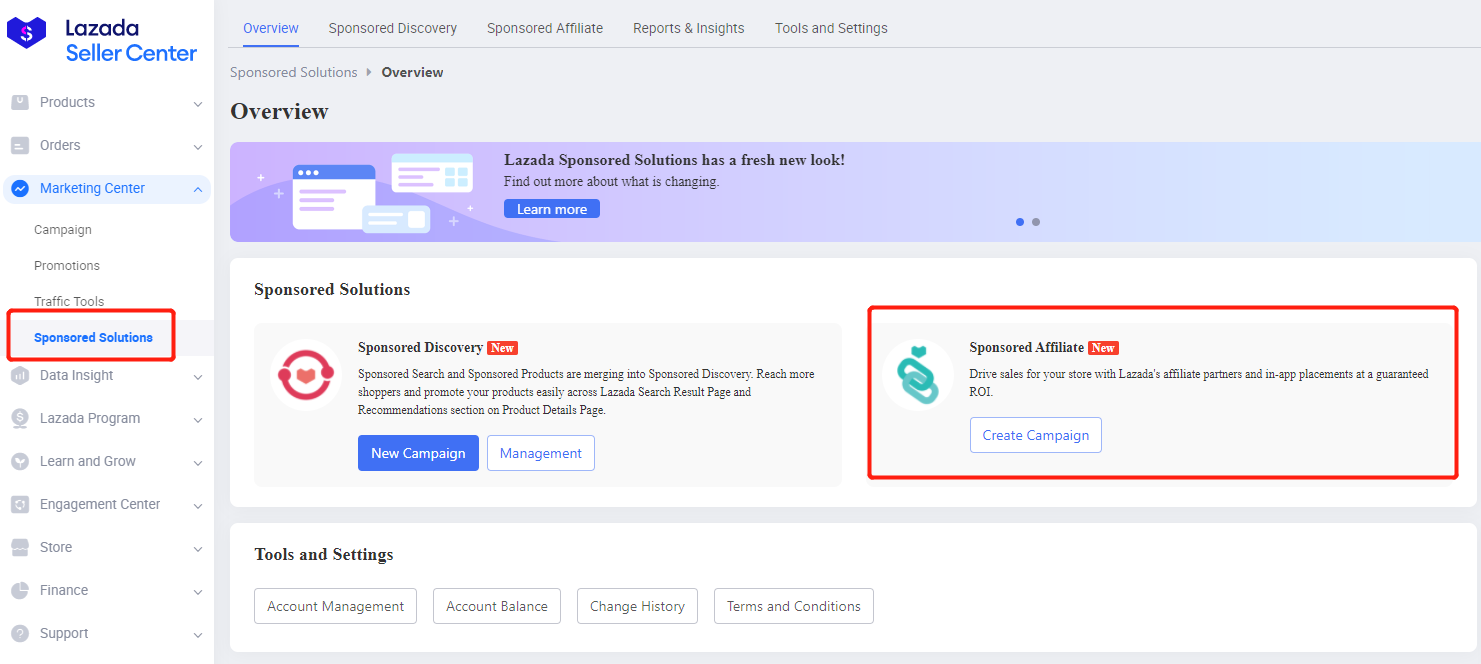Open the Reports & Insights tab
The height and width of the screenshot is (664, 1481).
688,28
